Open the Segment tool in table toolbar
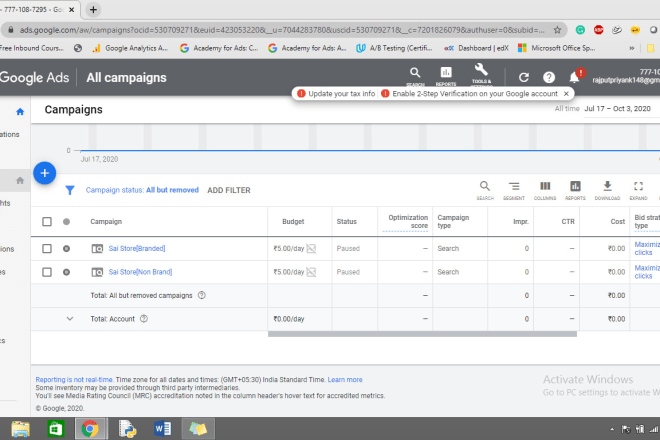 coord(514,190)
